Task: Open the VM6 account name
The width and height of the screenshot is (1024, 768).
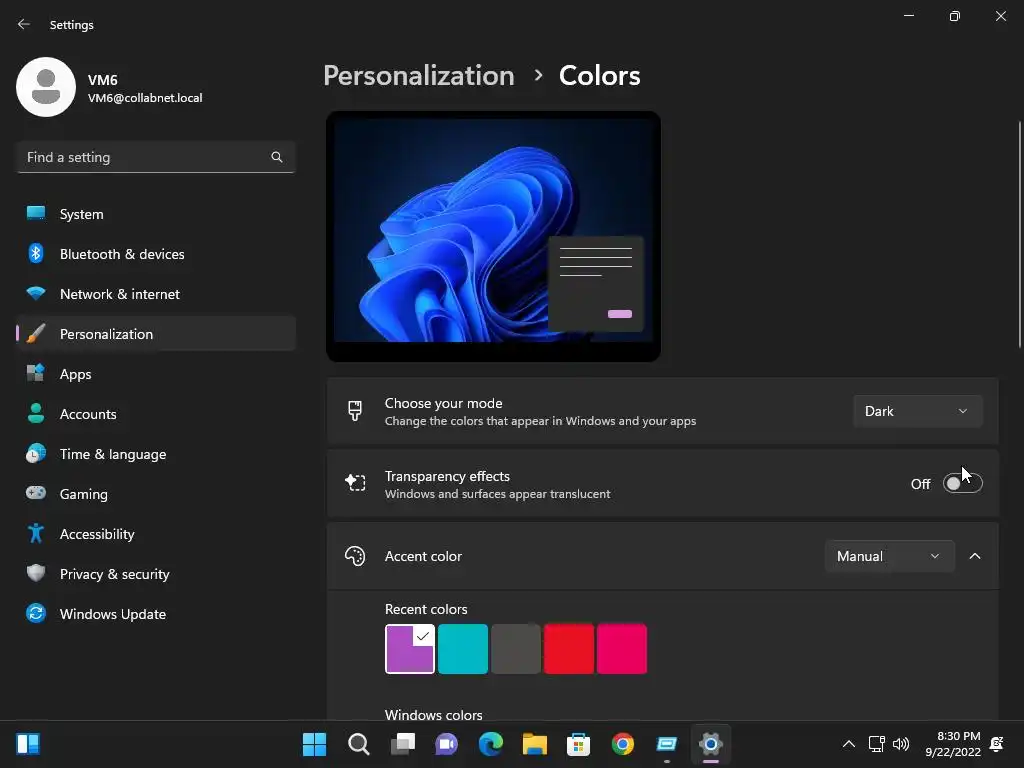Action: (x=103, y=80)
